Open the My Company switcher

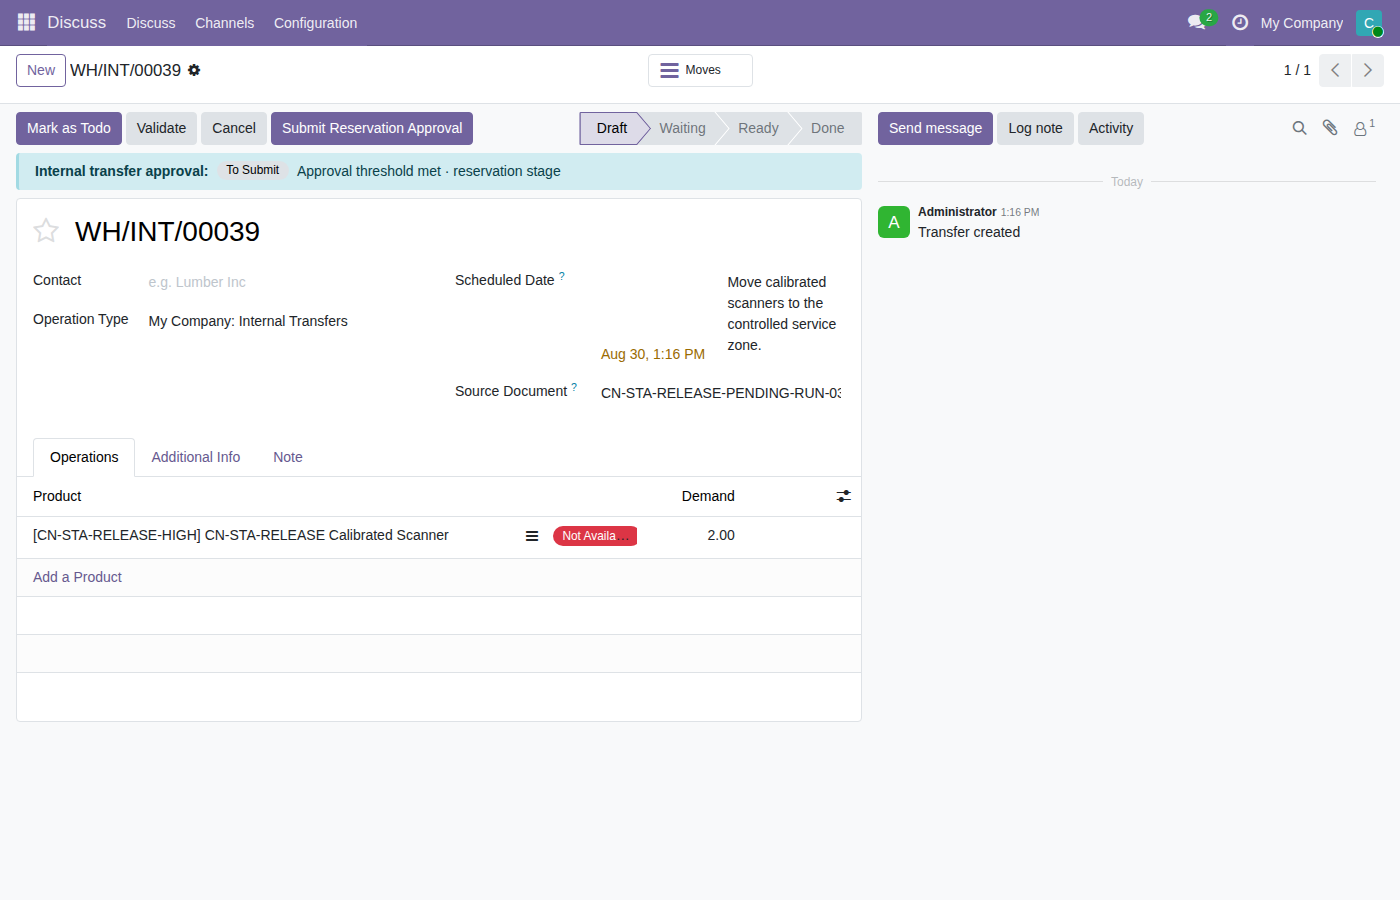click(x=1301, y=22)
